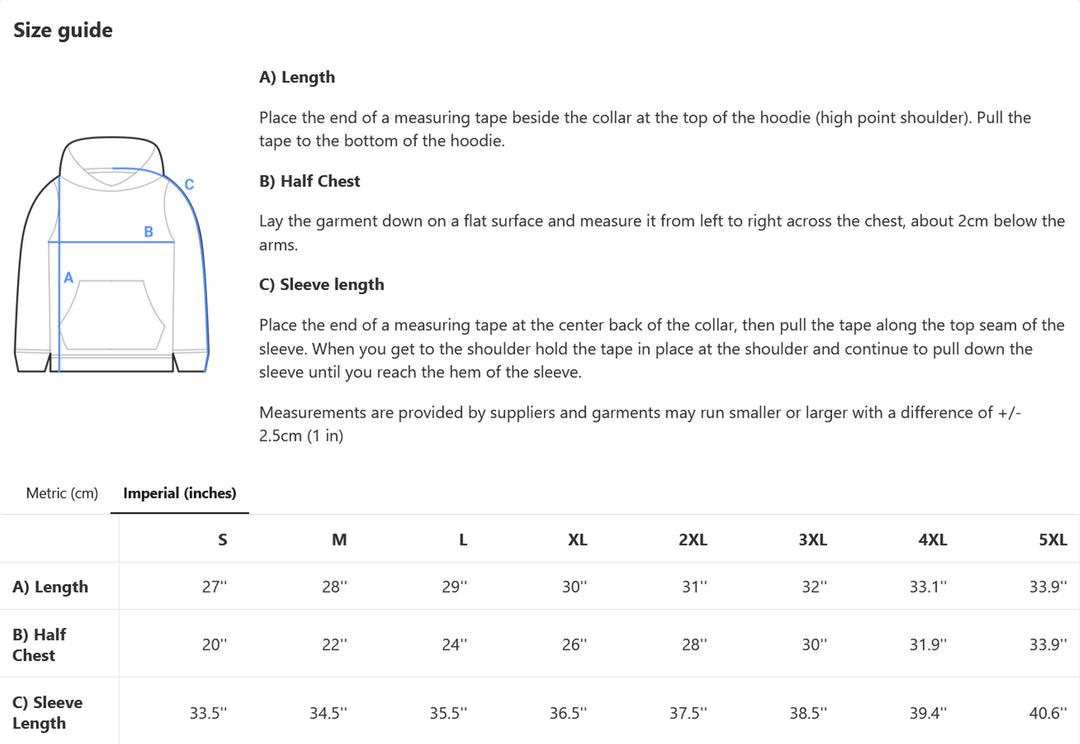
Task: Click the "C) Sleeve Length" row label in the table
Action: (x=47, y=713)
